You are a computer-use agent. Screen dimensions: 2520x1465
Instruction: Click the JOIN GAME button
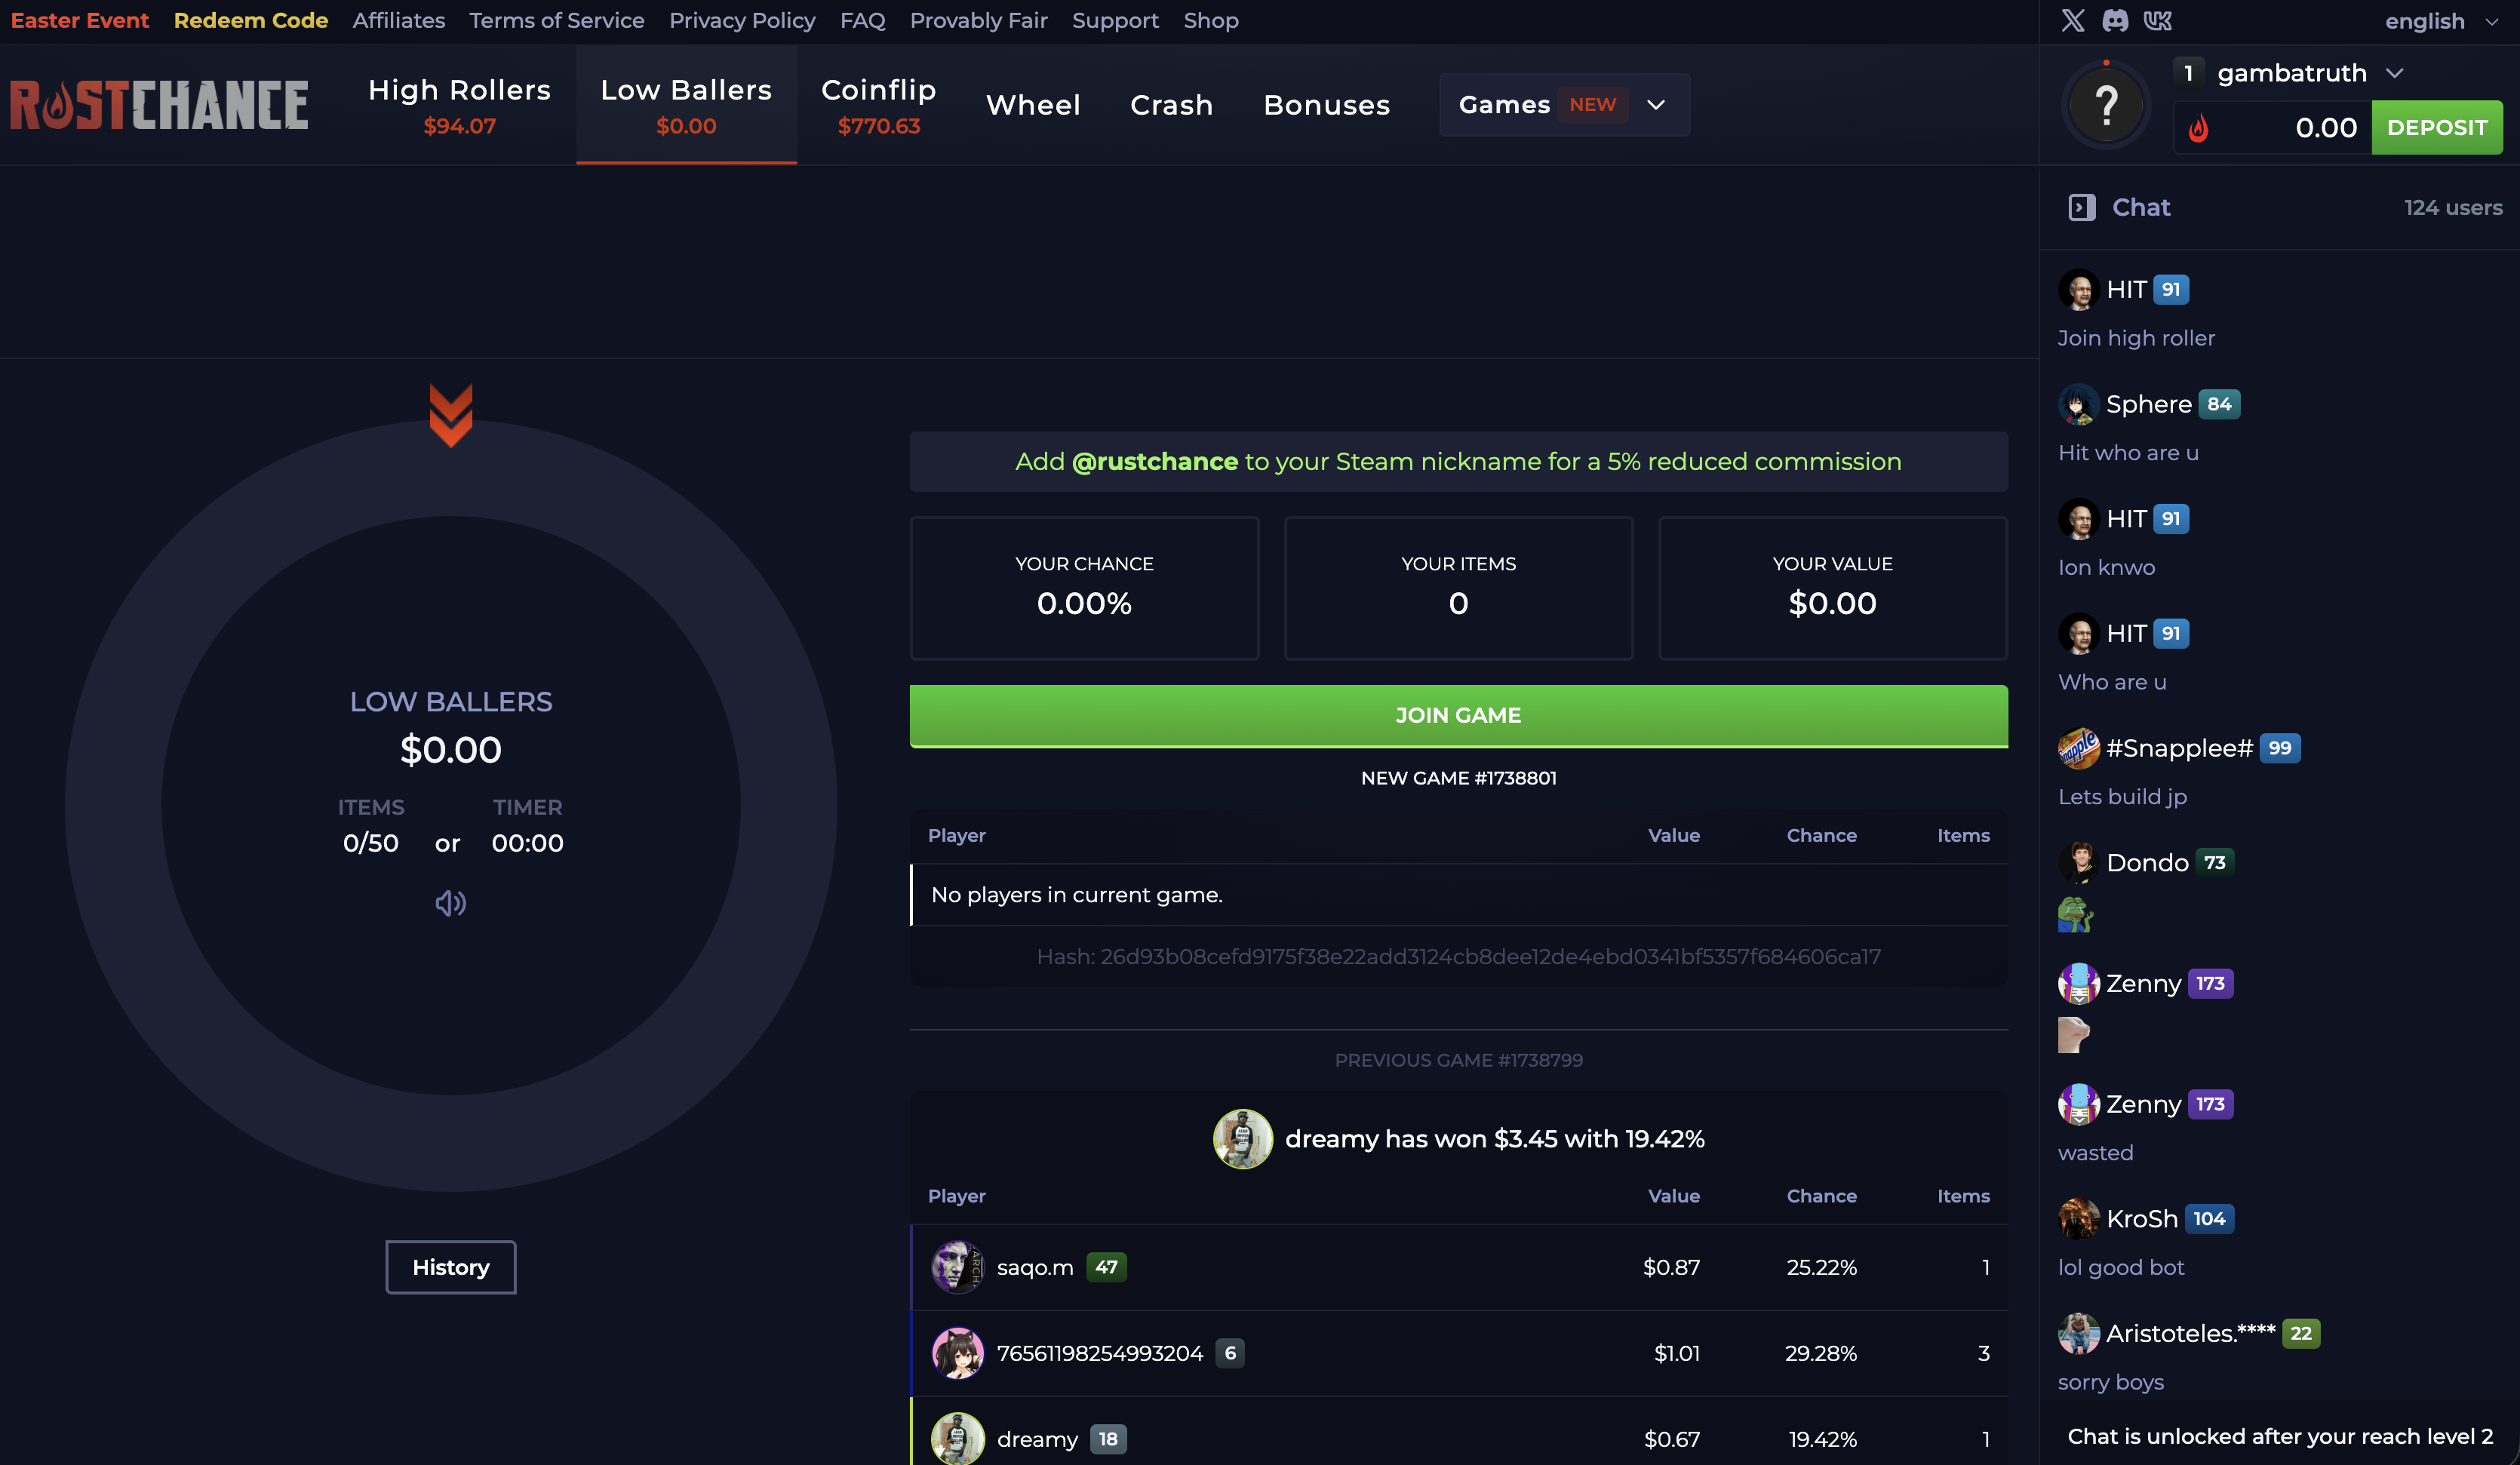(x=1458, y=716)
